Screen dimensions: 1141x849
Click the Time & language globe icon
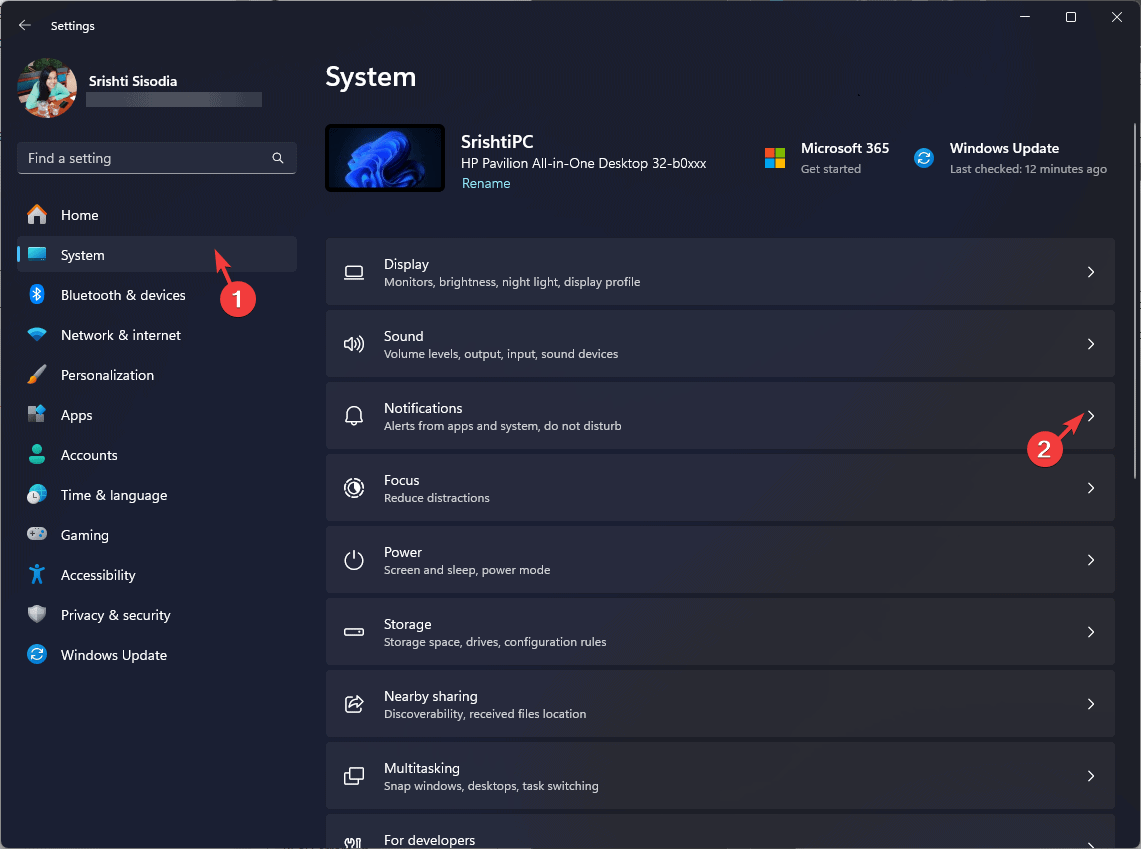coord(37,495)
